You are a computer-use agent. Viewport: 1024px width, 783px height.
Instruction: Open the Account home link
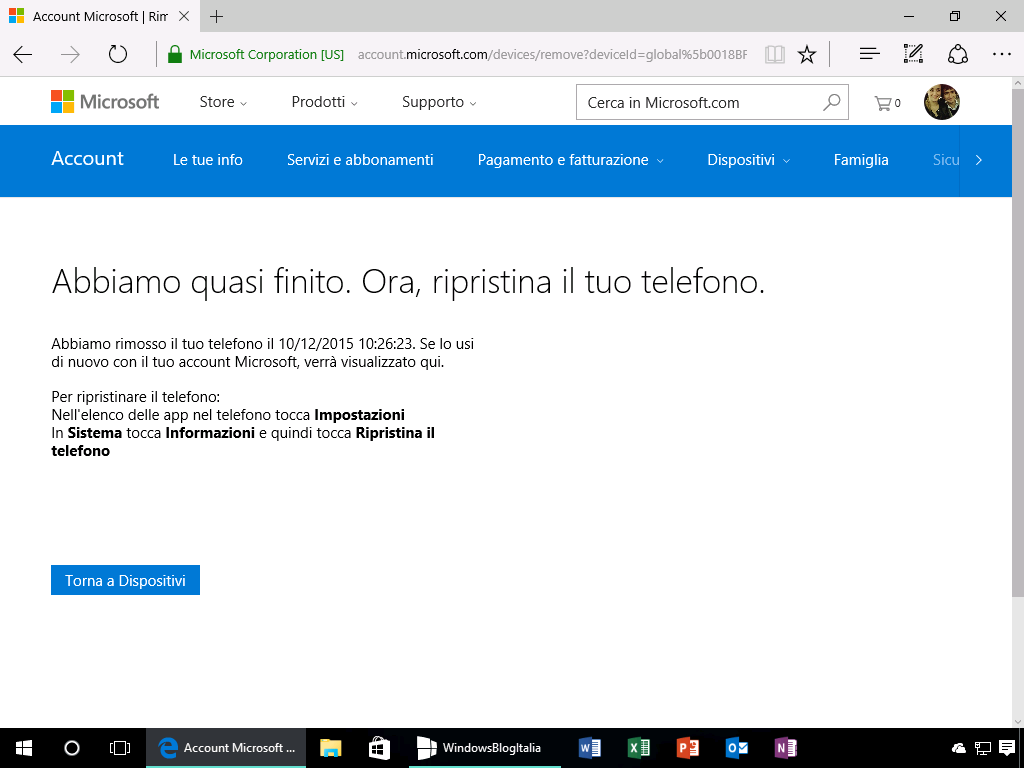(88, 159)
